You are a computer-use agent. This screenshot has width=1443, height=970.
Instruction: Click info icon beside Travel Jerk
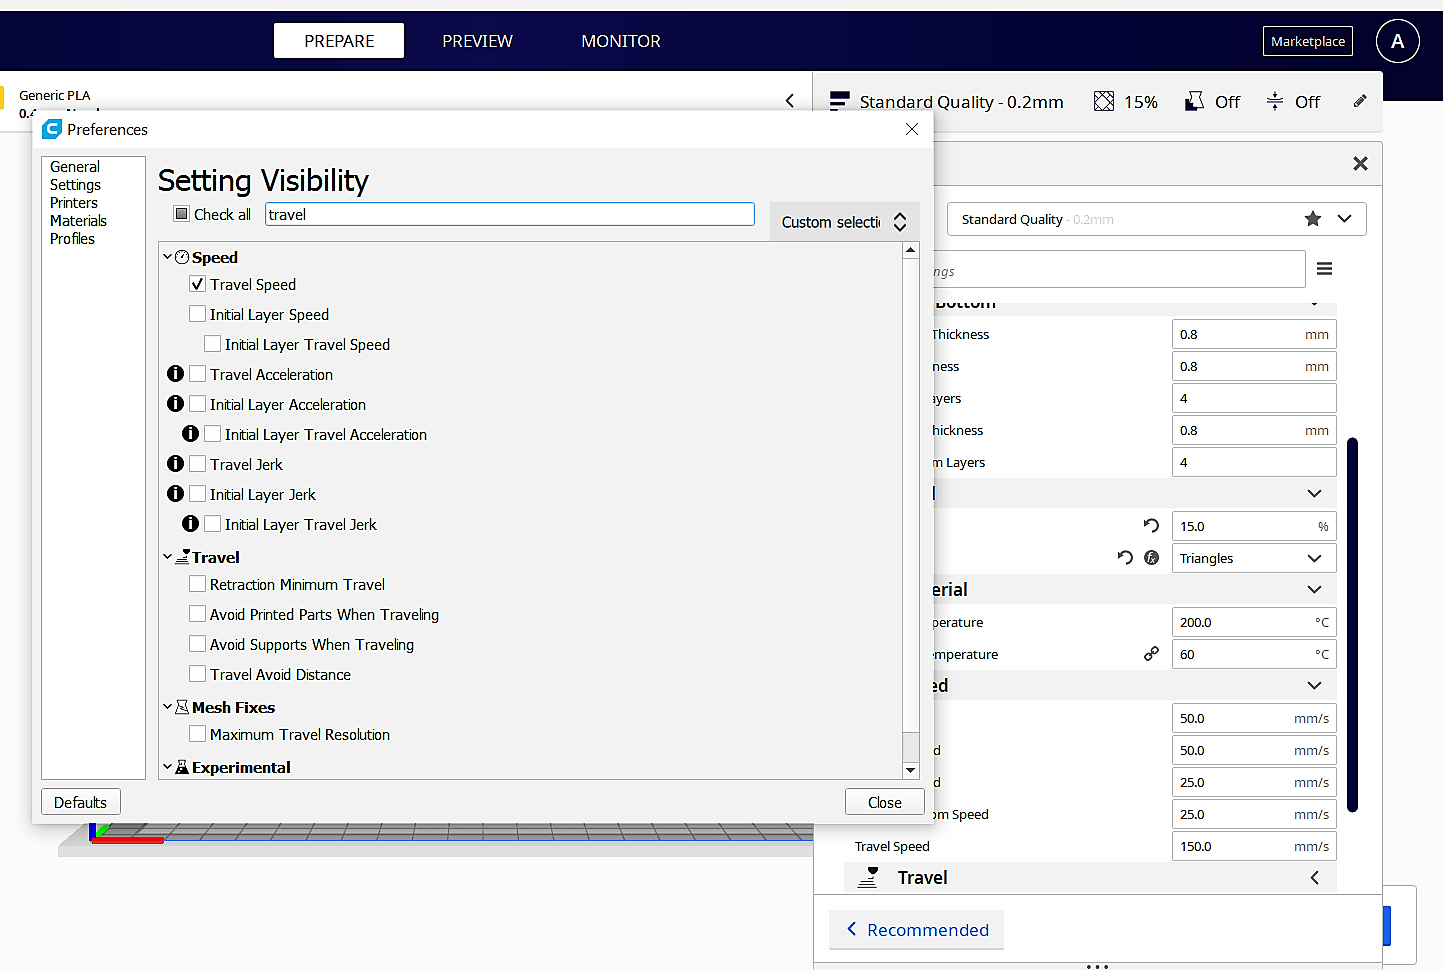click(x=176, y=464)
